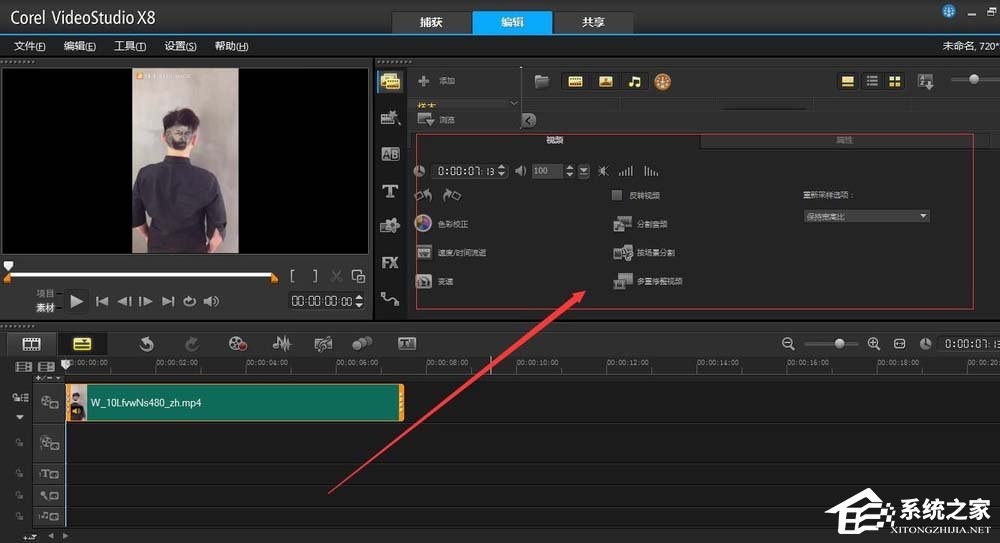Set mark-out with right bracket icon
Screen dimensions: 1000x543
[314, 276]
